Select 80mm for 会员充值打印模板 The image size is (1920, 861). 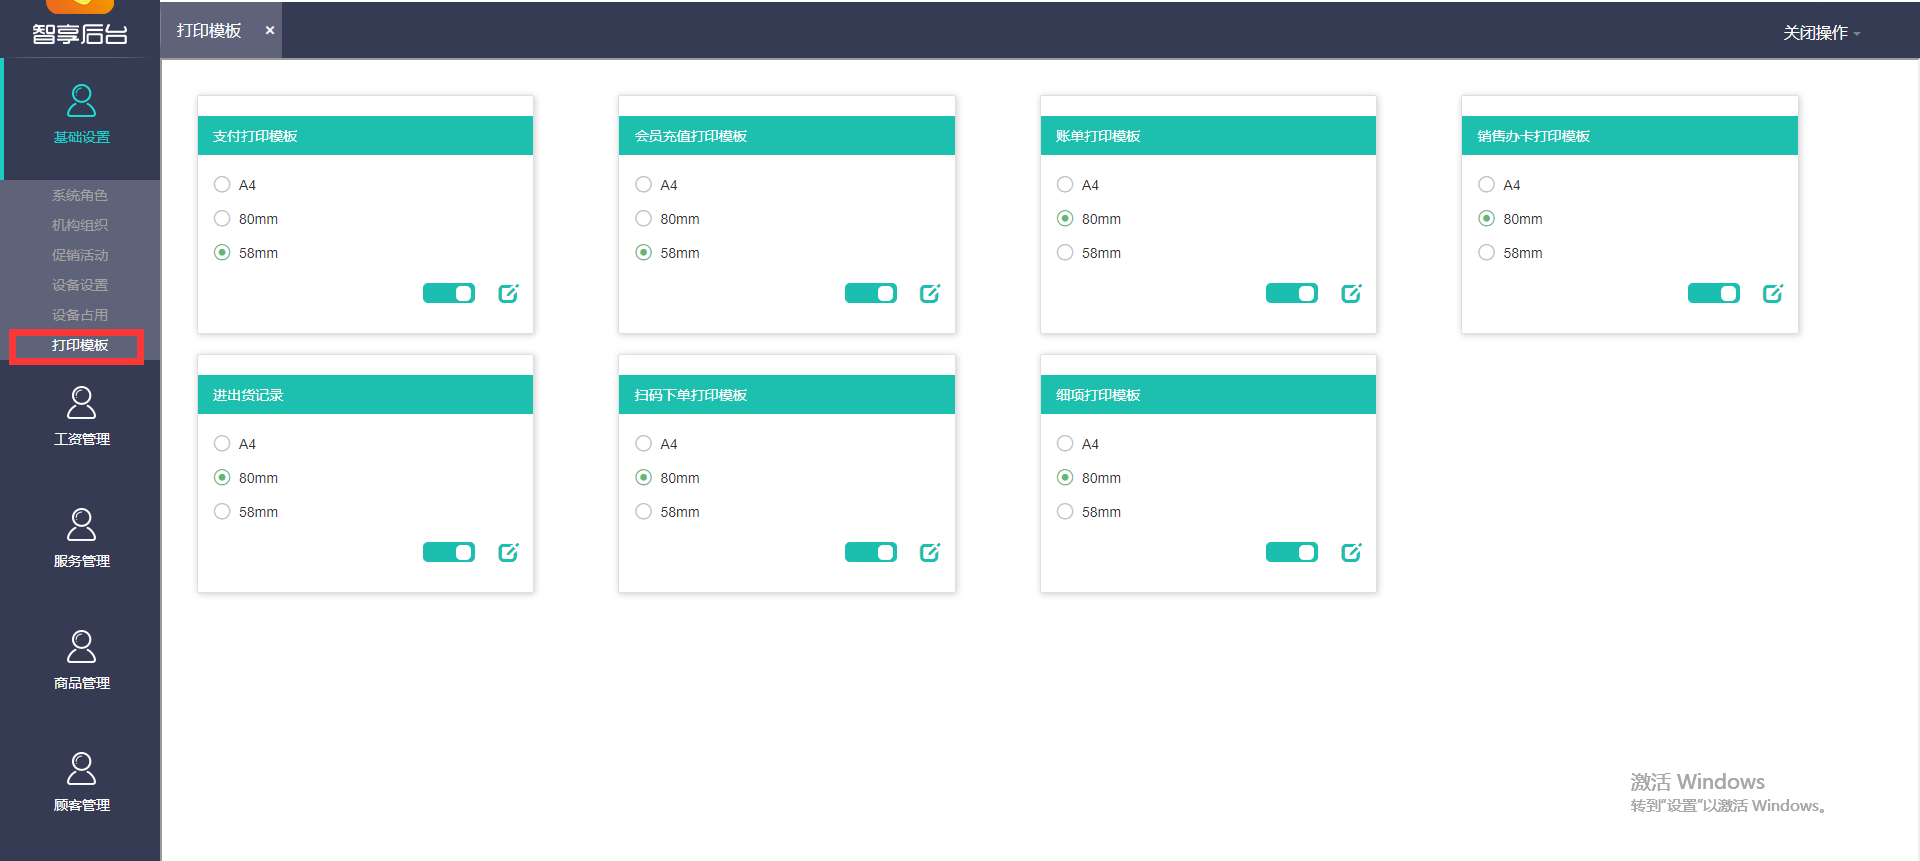click(x=644, y=219)
